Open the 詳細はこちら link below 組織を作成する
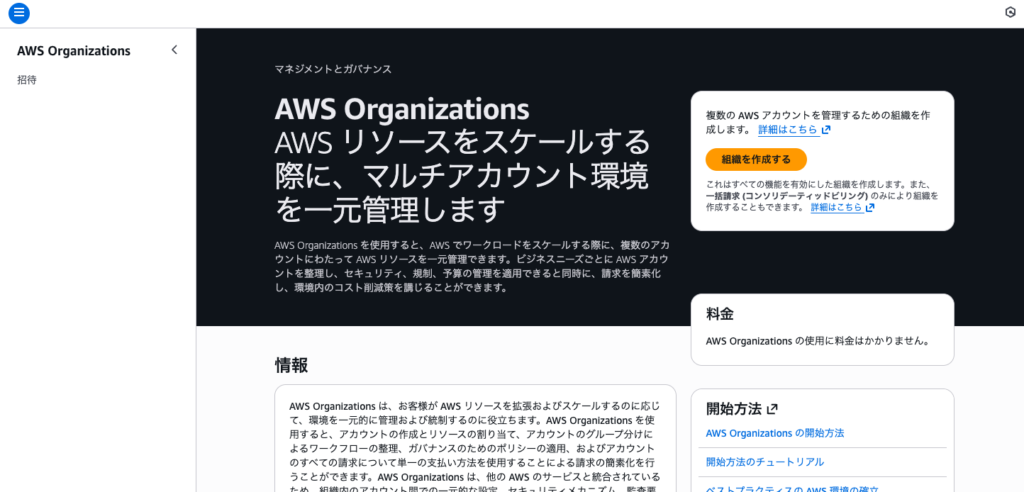This screenshot has width=1024, height=492. [836, 208]
